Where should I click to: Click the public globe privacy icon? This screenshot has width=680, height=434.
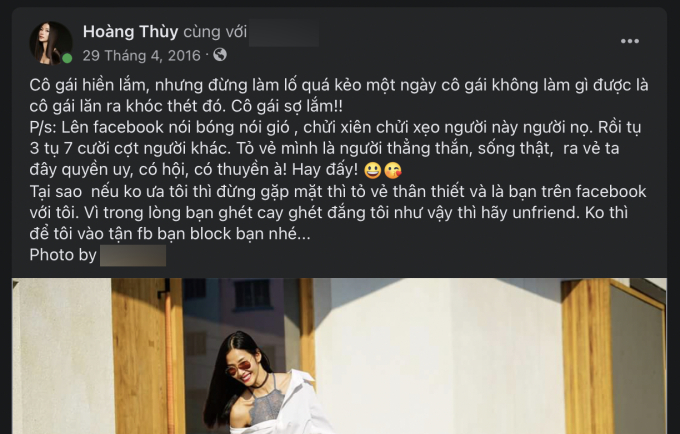[220, 55]
